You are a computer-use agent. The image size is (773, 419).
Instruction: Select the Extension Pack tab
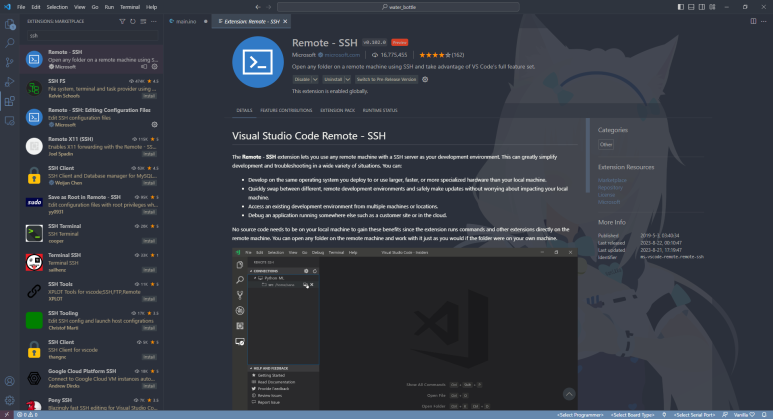point(338,110)
